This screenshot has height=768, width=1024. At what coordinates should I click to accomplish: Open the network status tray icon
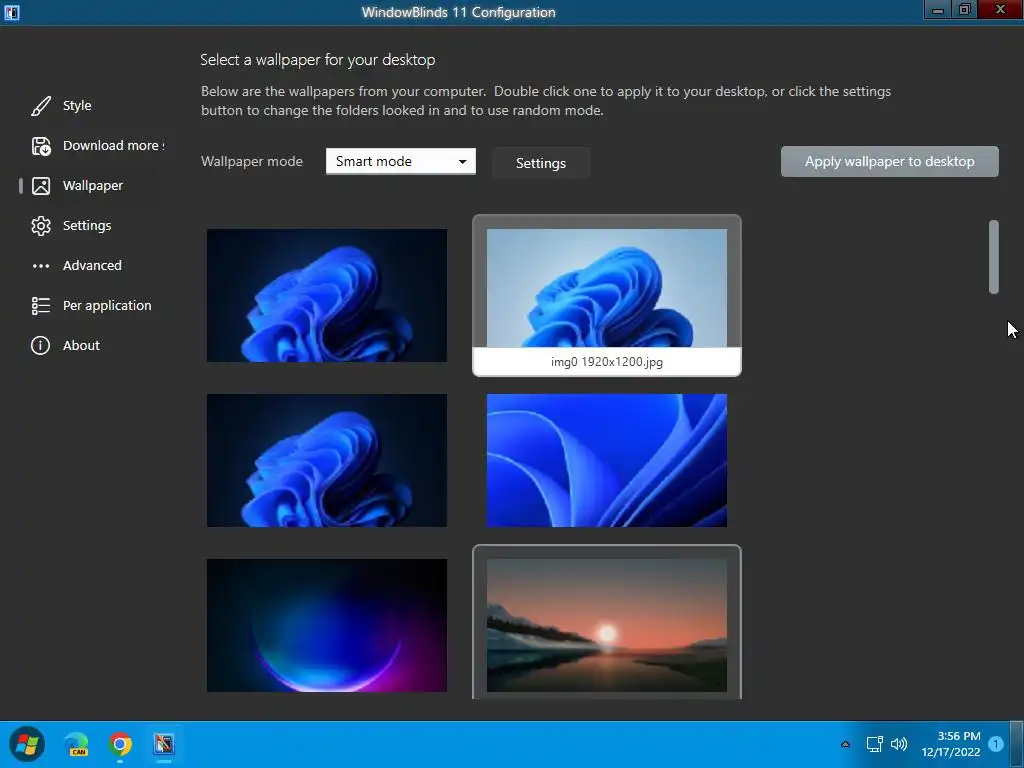point(874,744)
